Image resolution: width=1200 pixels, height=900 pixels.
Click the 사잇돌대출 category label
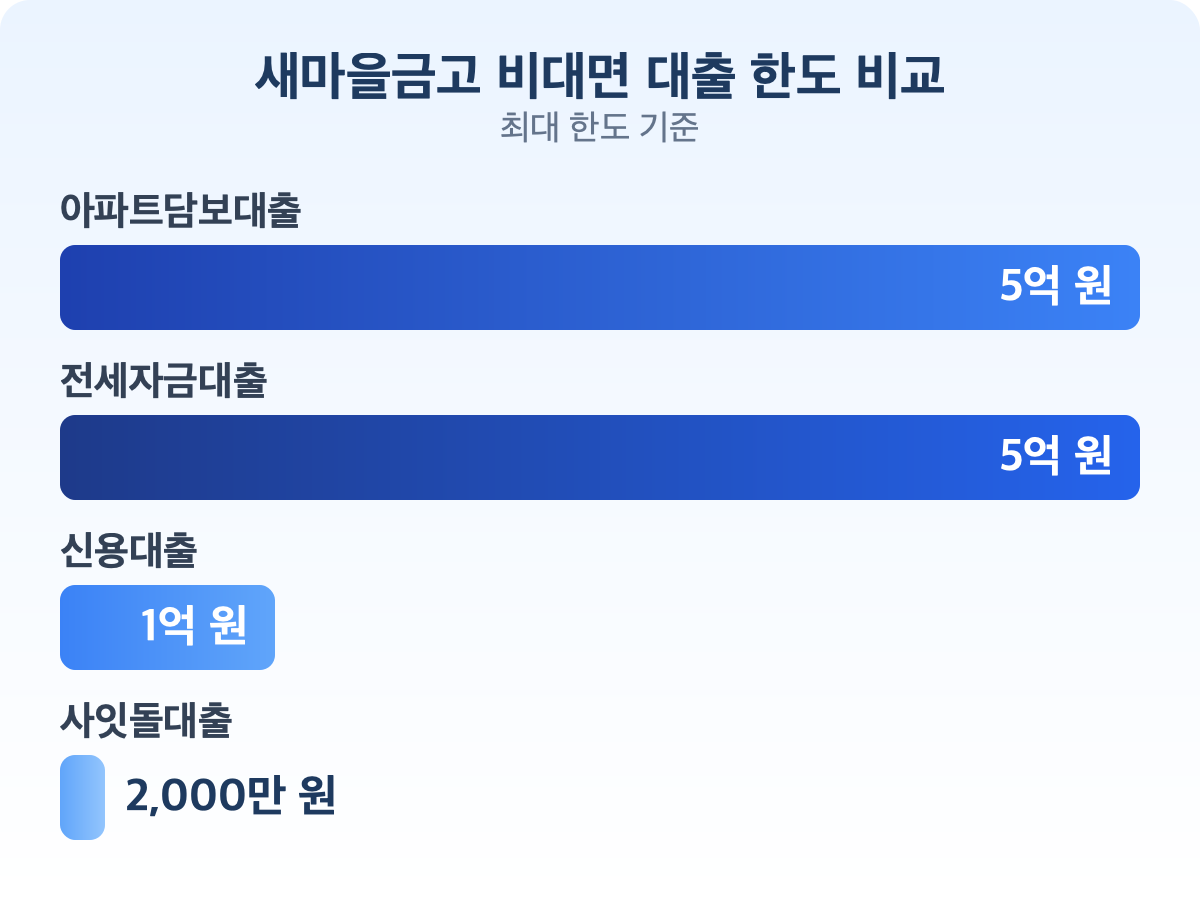tap(146, 722)
